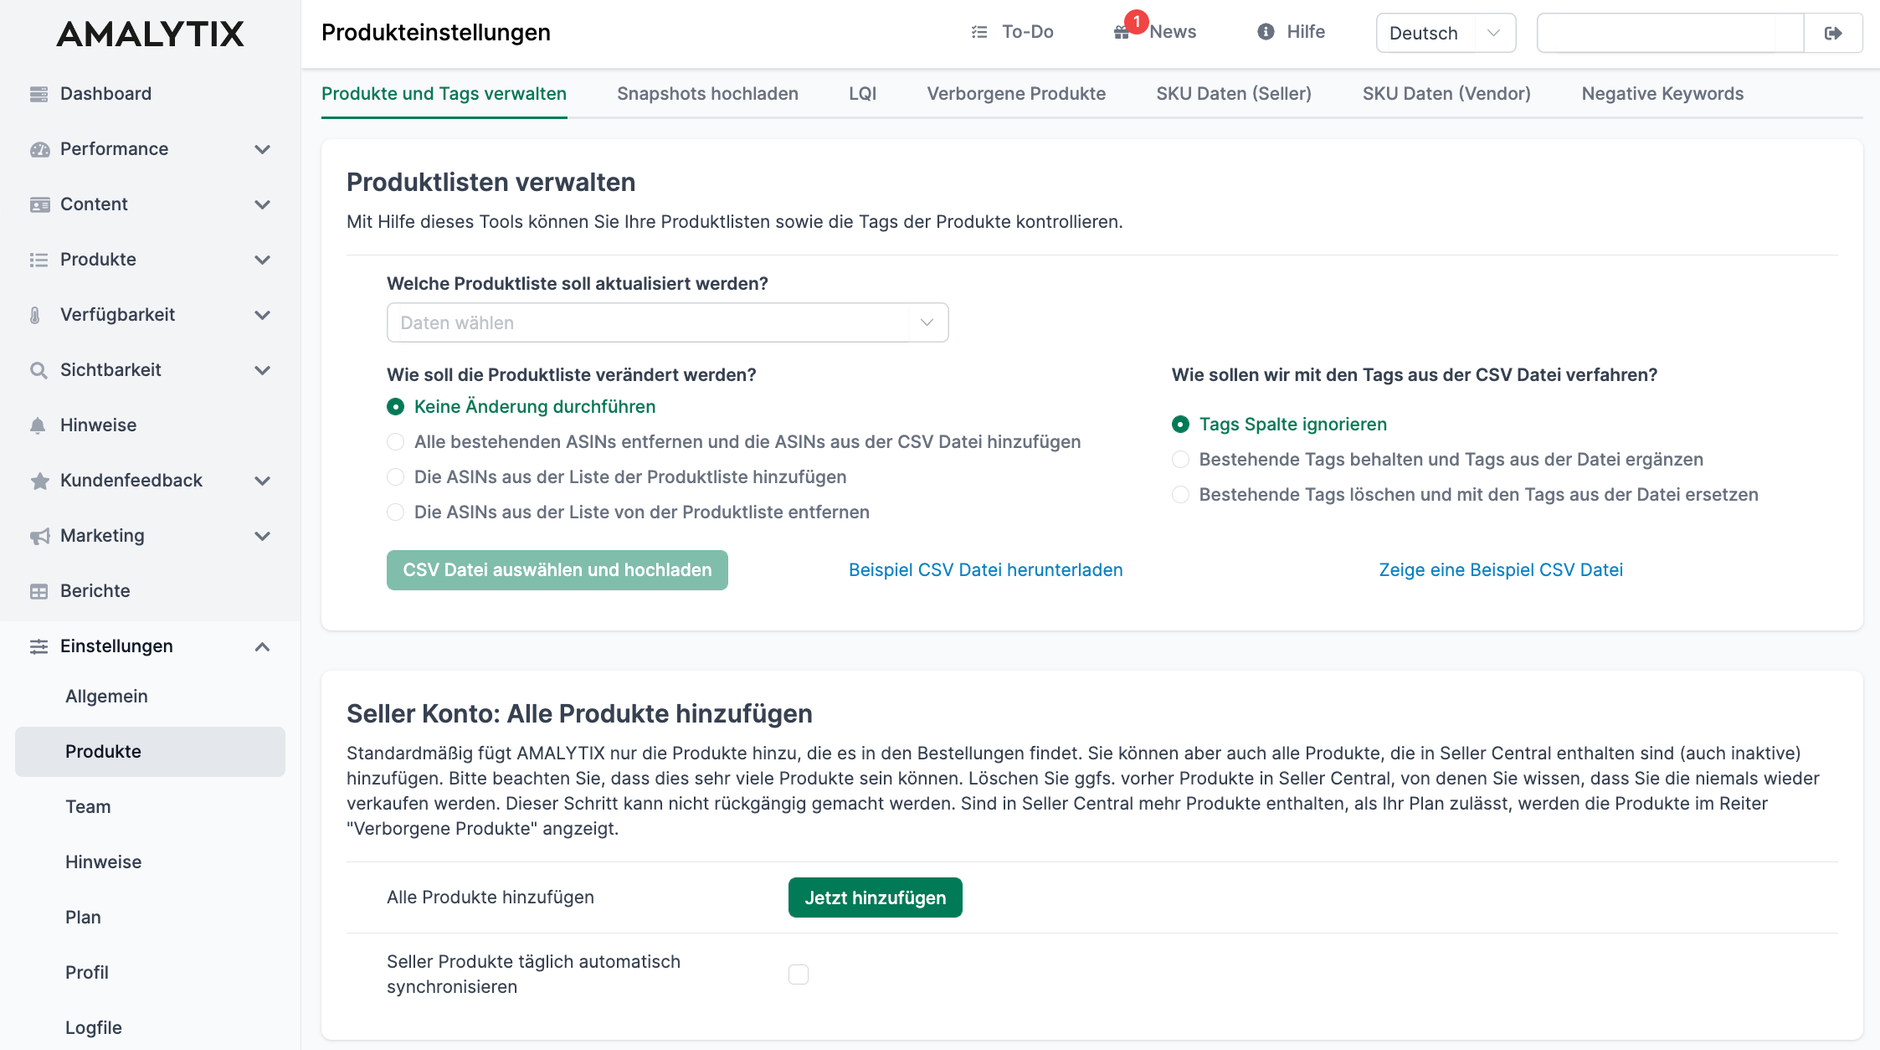Click the Einstellungen sliders icon
The height and width of the screenshot is (1050, 1880).
point(39,646)
